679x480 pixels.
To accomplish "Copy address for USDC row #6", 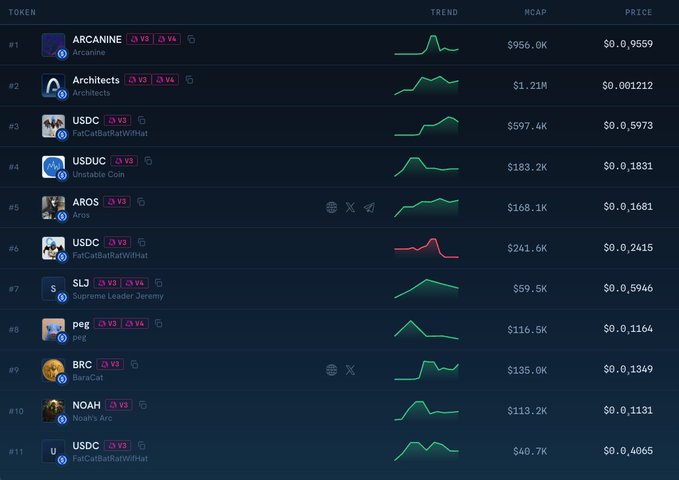I will click(142, 242).
